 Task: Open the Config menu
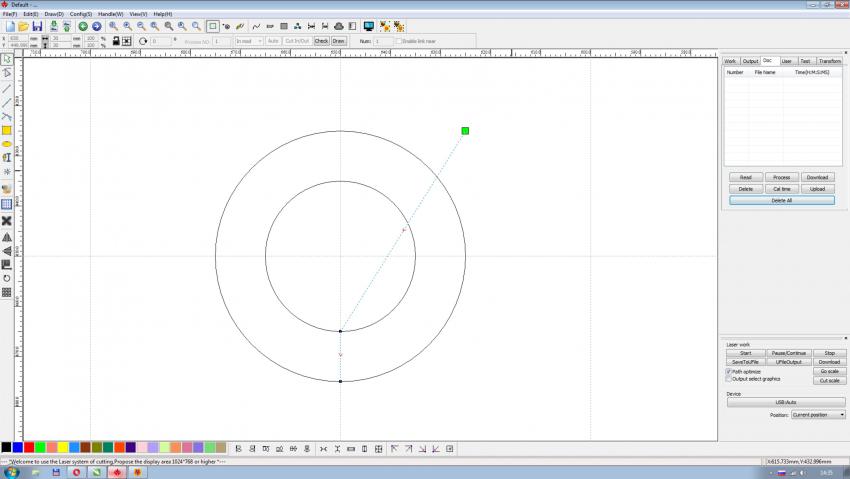point(80,14)
